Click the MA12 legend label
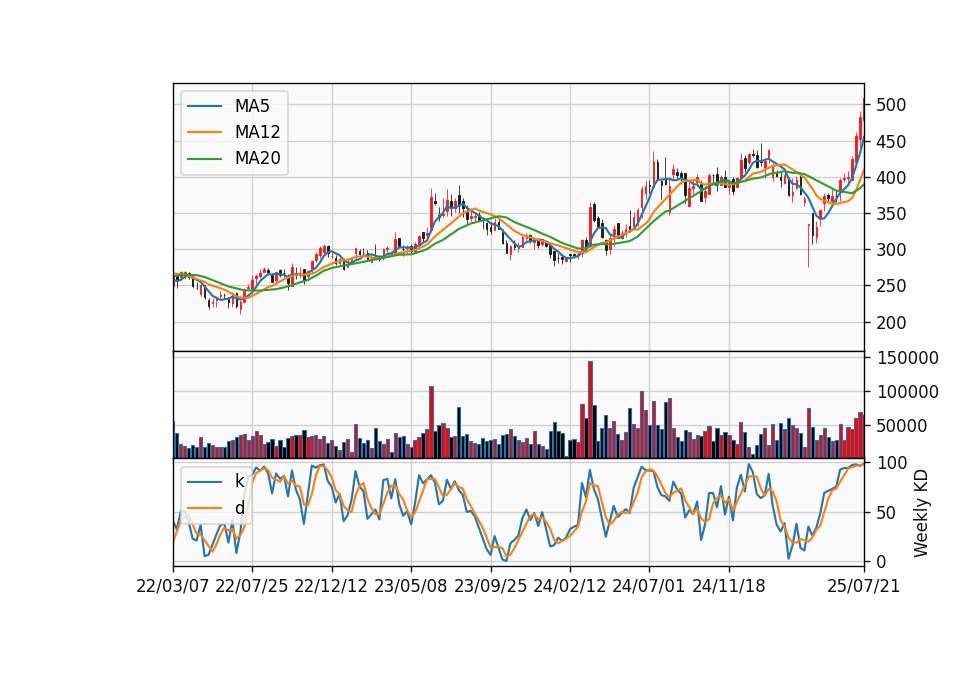 (x=257, y=132)
